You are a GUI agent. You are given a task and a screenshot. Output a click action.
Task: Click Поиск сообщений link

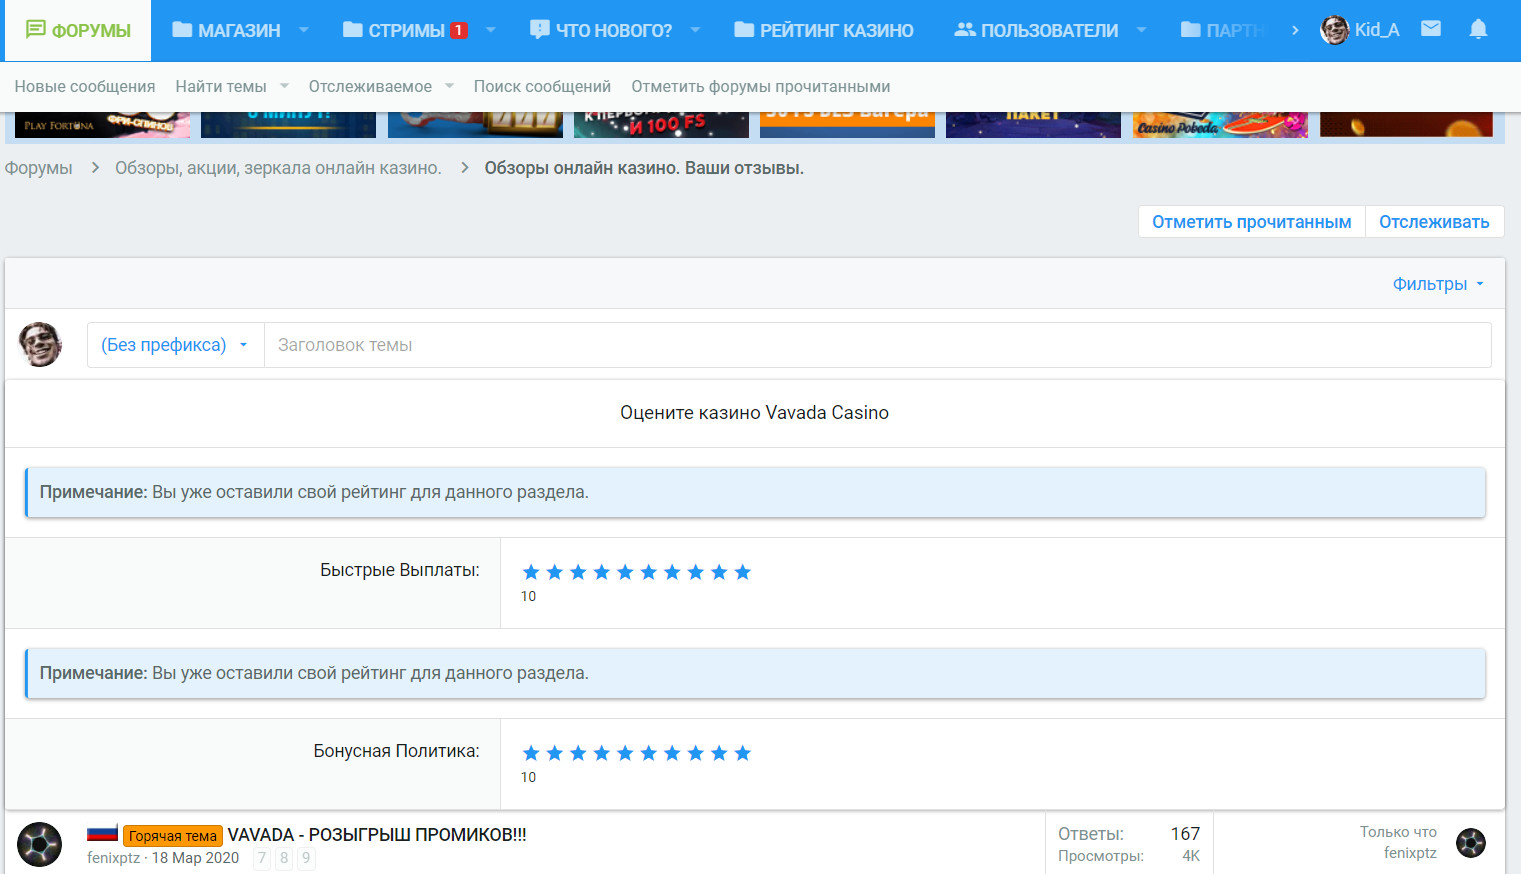(542, 87)
